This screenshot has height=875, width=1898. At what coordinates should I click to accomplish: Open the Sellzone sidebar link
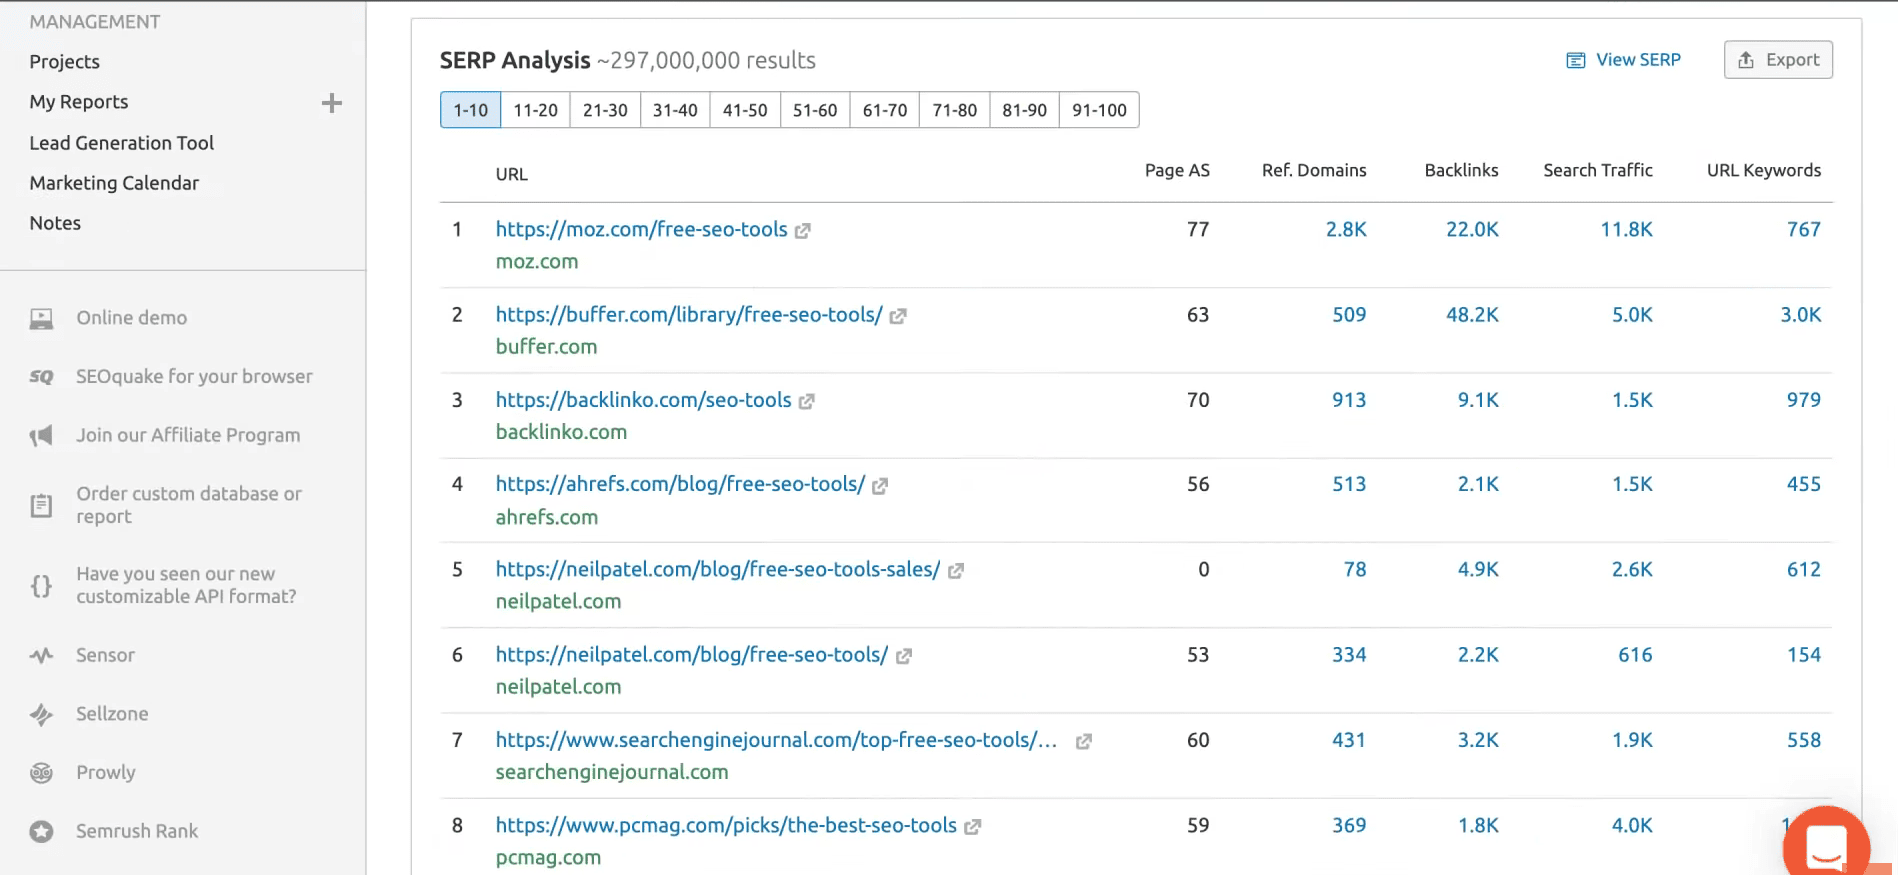pyautogui.click(x=112, y=714)
